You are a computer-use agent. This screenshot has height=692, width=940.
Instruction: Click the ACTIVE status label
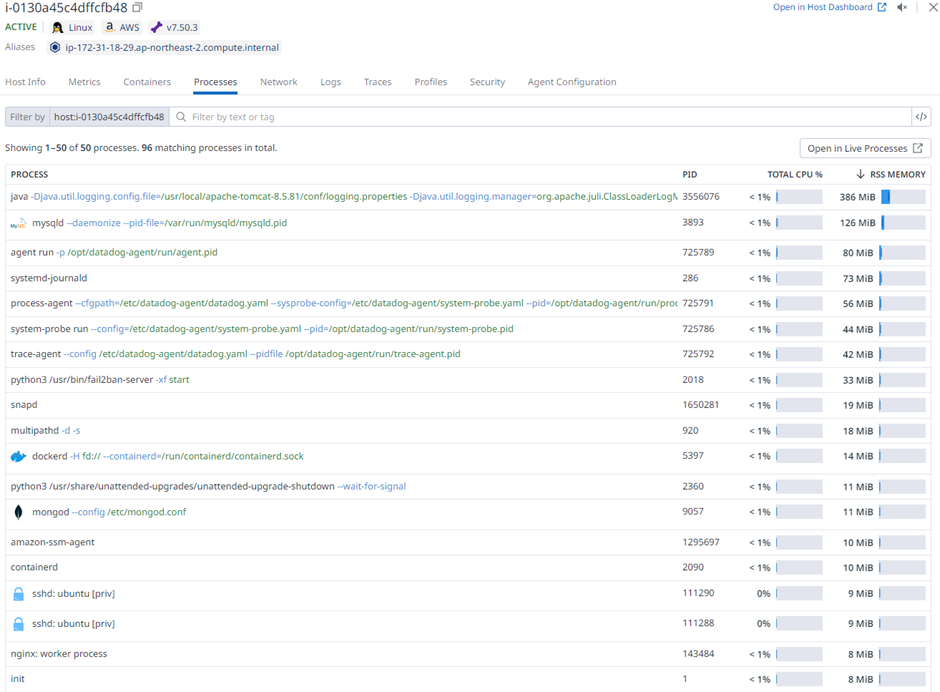click(x=21, y=27)
